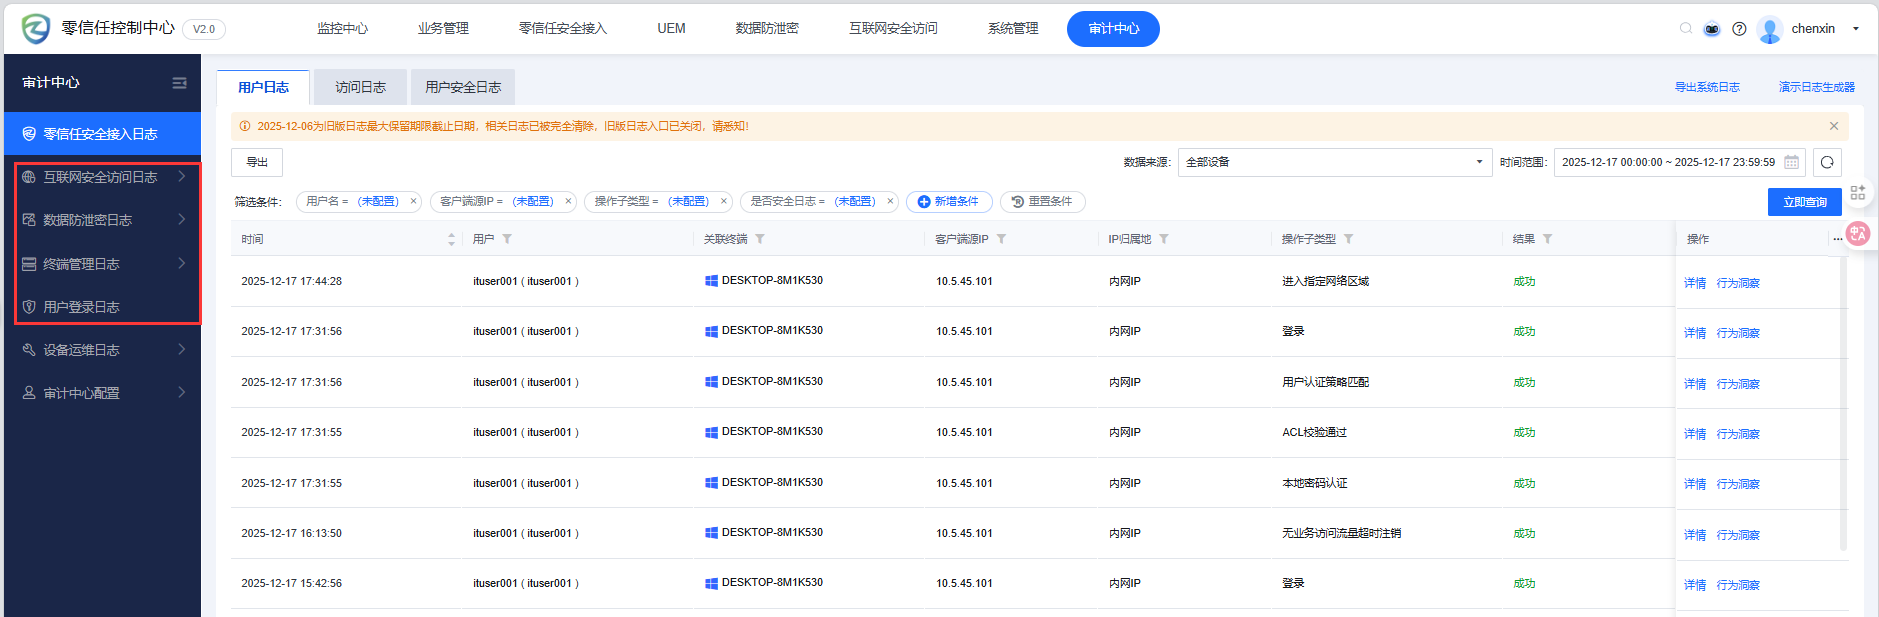
Task: Open 系统管理 in top navigation
Action: pyautogui.click(x=1012, y=29)
